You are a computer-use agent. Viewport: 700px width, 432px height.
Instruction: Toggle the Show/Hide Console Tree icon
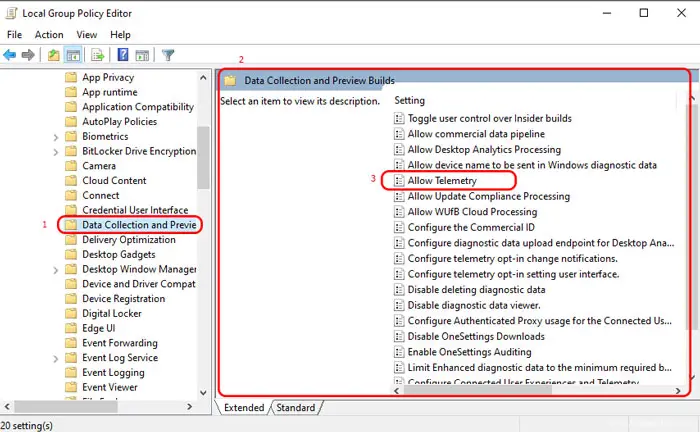[73, 55]
